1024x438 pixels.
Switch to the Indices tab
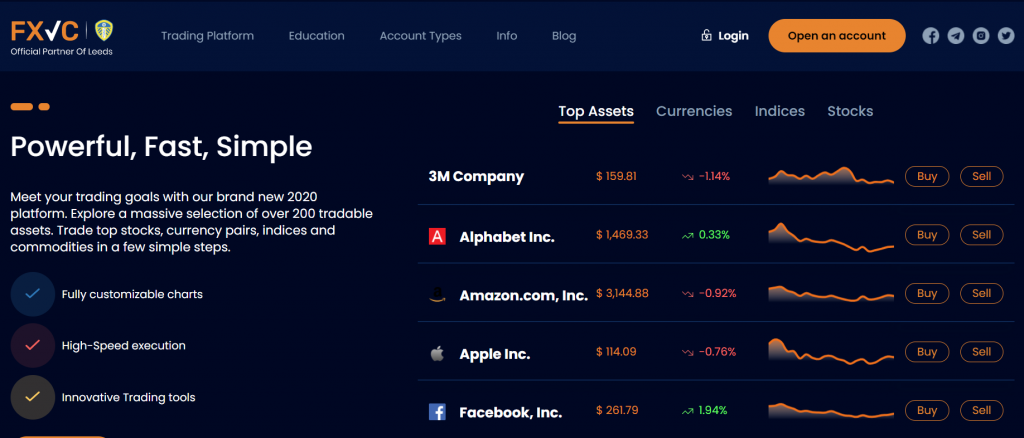(780, 111)
